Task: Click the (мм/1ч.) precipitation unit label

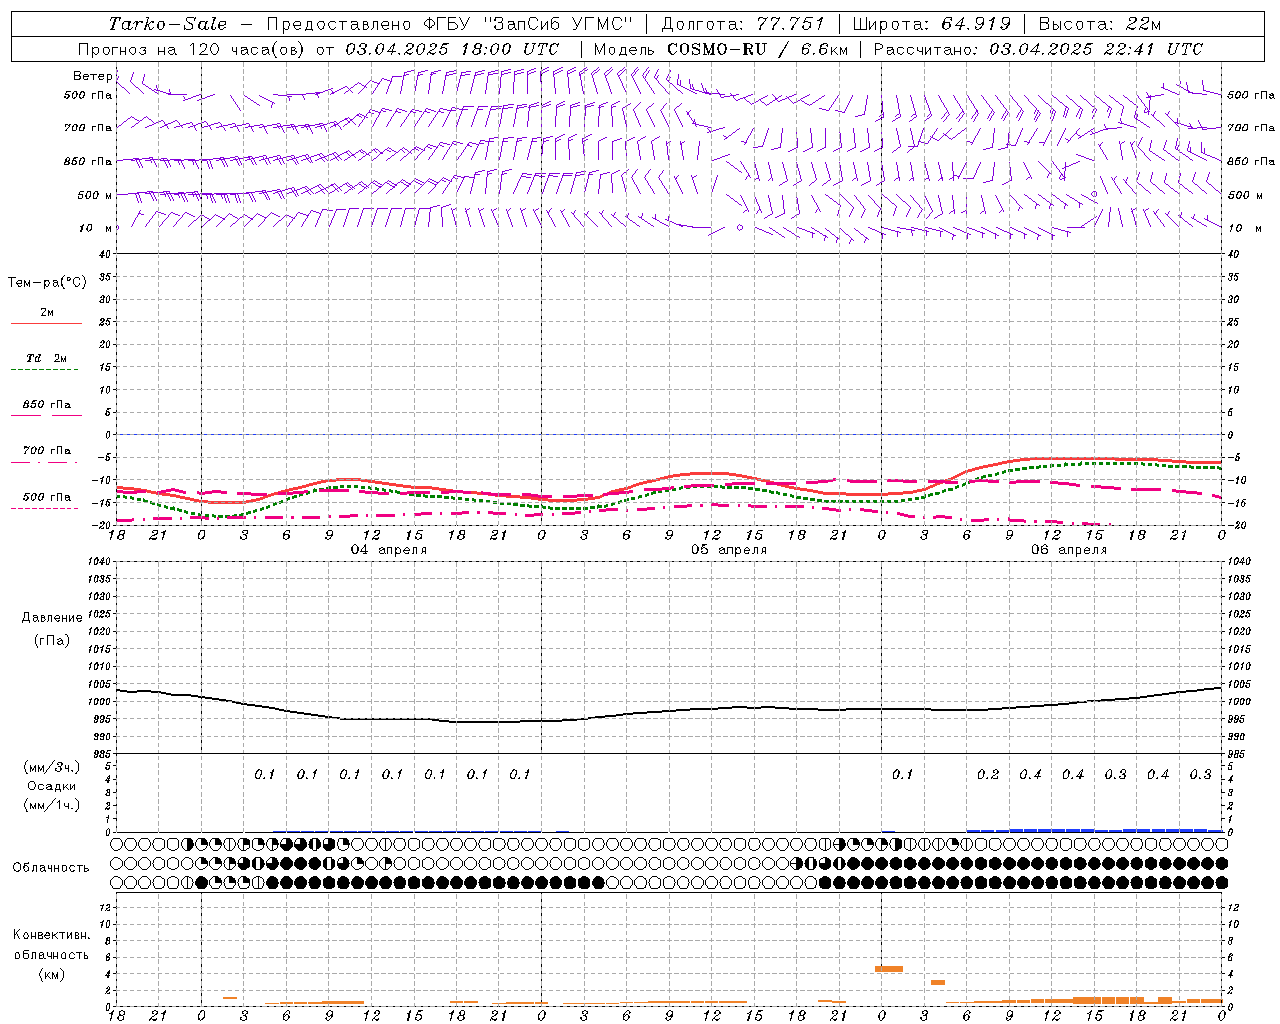Action: pyautogui.click(x=52, y=805)
